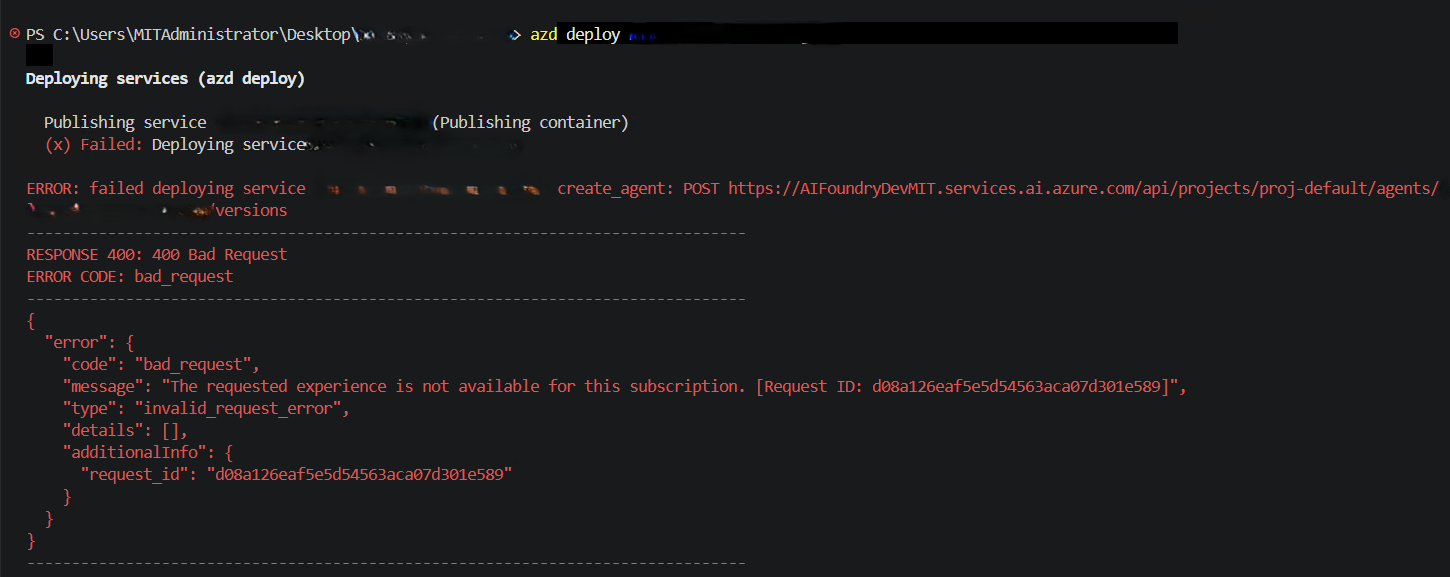Click the 'deploy' argument after azd
Viewport: 1450px width, 577px height.
coord(593,34)
